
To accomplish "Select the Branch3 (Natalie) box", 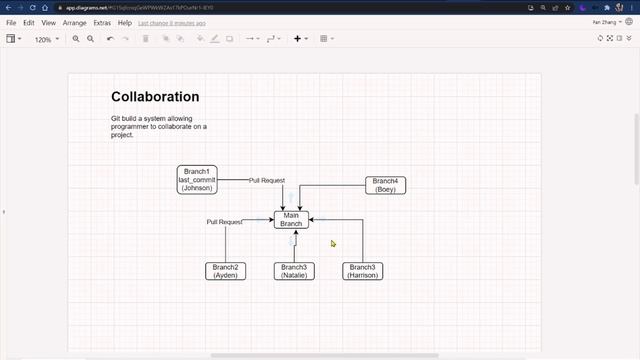I will (294, 271).
